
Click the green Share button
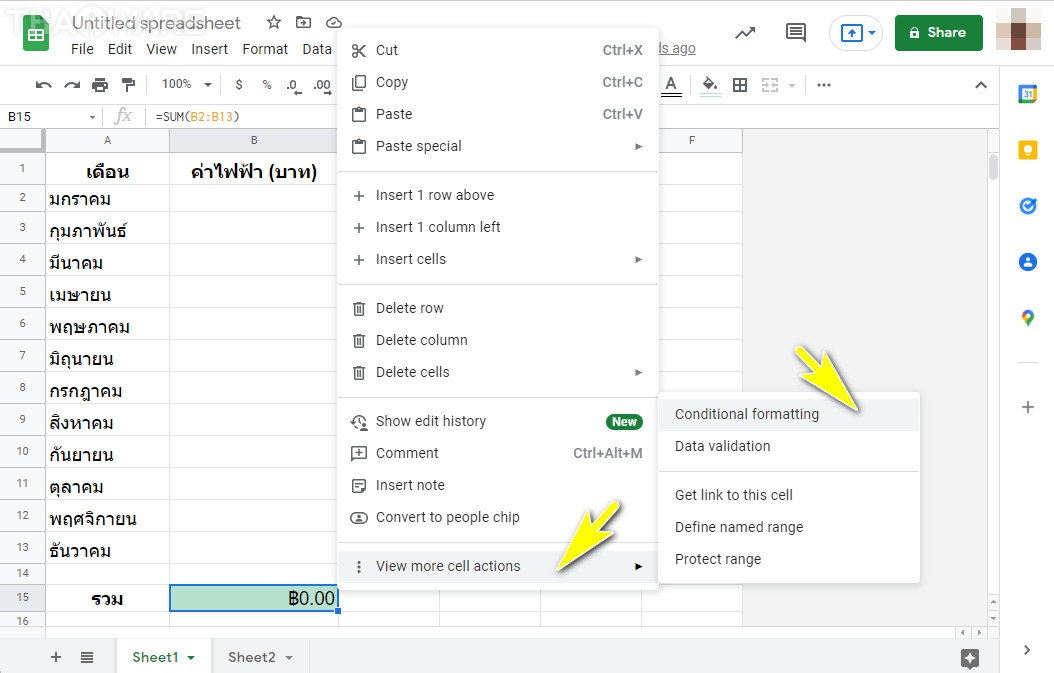coord(938,32)
